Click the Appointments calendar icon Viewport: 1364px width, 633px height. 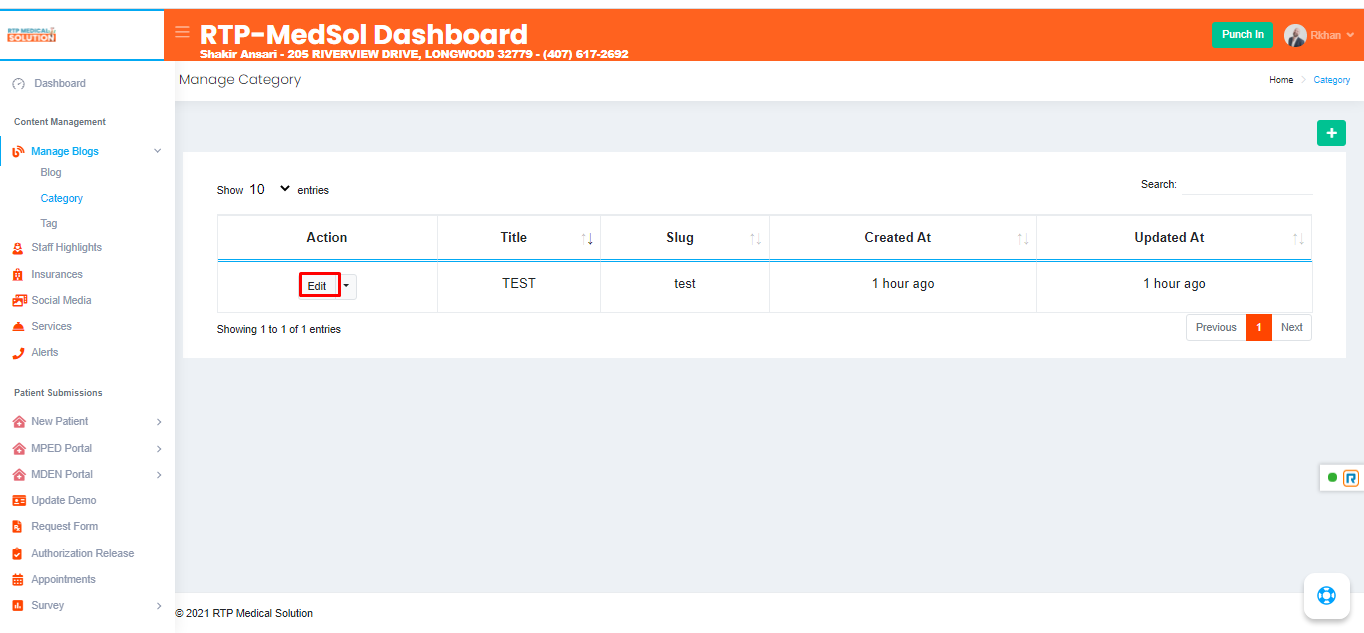pos(18,580)
